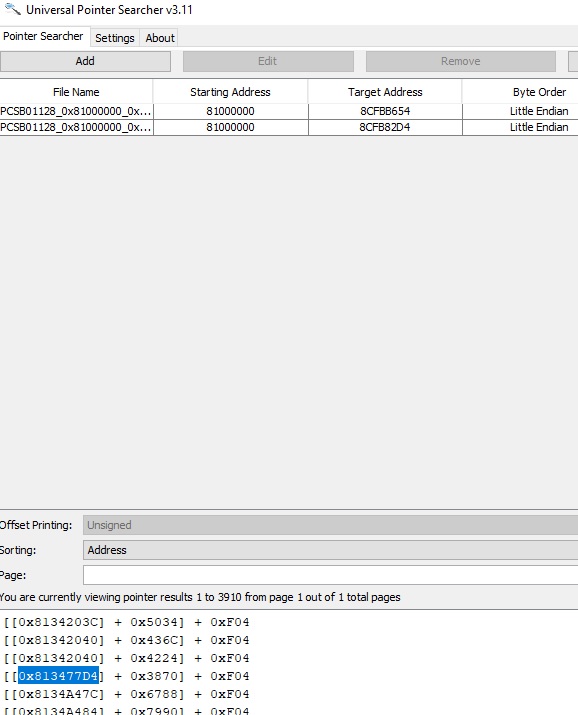Click the Byte Order column header

tap(539, 92)
